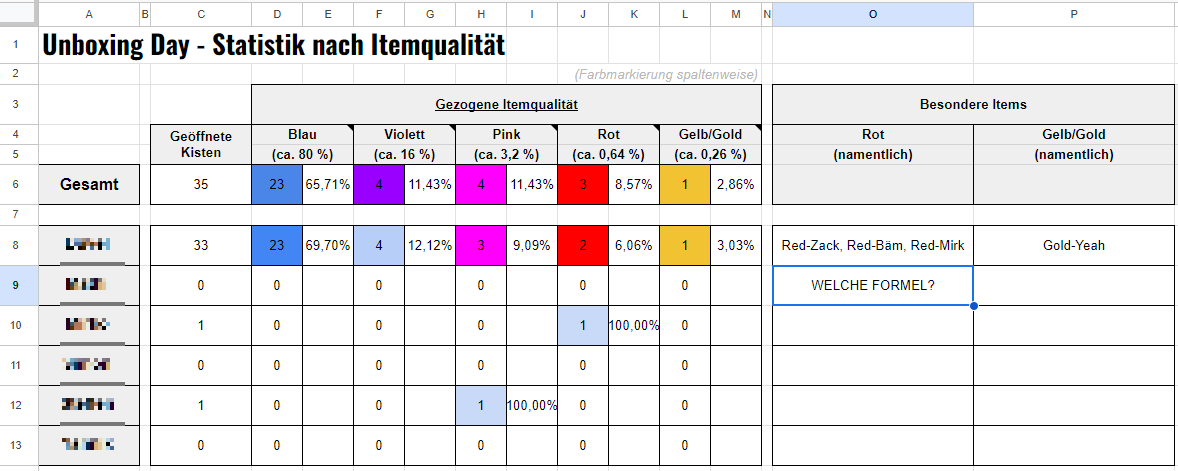Image resolution: width=1178 pixels, height=471 pixels.
Task: Click the select-all corner box
Action: (19, 14)
